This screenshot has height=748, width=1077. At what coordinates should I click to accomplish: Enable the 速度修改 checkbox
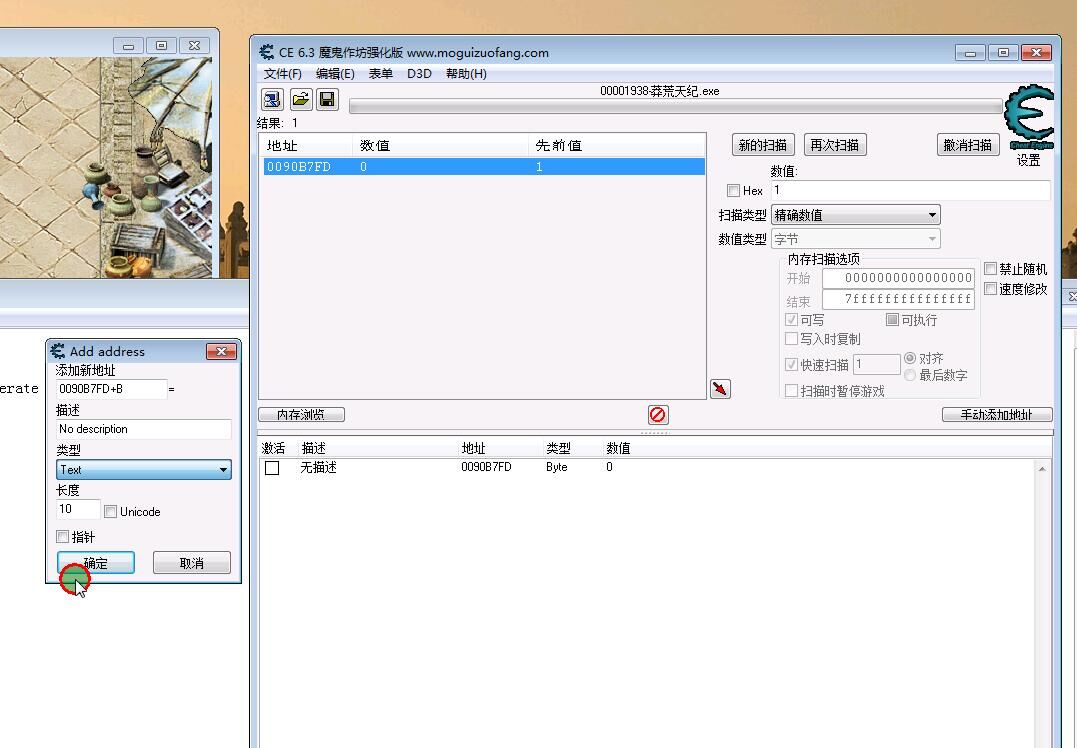click(x=990, y=288)
